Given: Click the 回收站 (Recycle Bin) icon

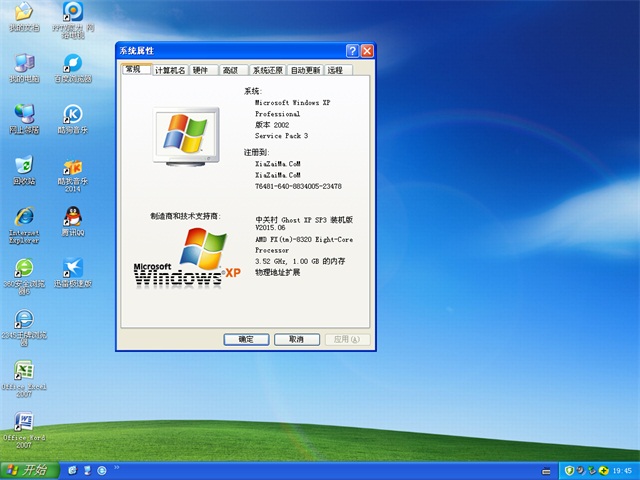Looking at the screenshot, I should 23,166.
